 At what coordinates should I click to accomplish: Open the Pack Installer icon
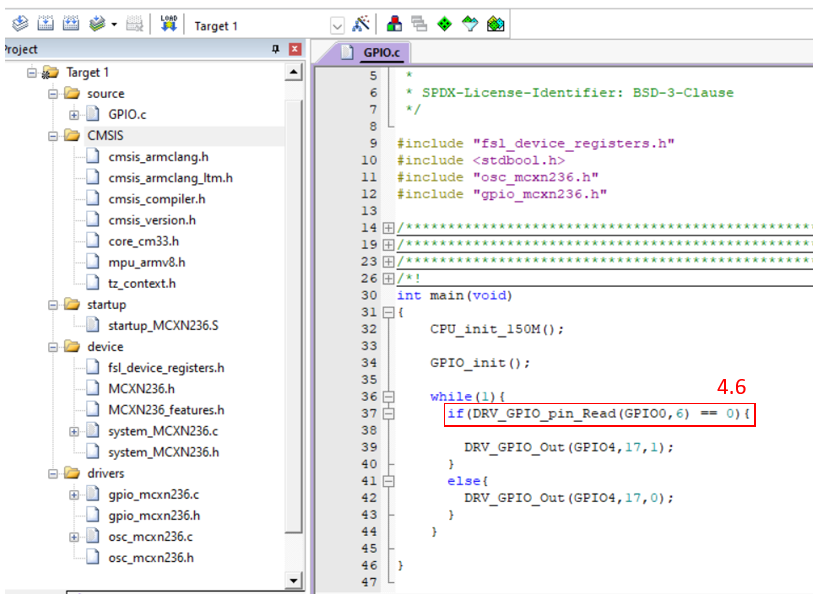tap(495, 24)
